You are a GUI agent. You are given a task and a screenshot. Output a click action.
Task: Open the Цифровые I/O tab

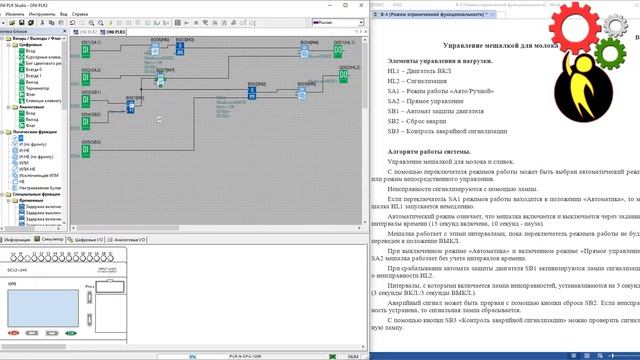86,240
